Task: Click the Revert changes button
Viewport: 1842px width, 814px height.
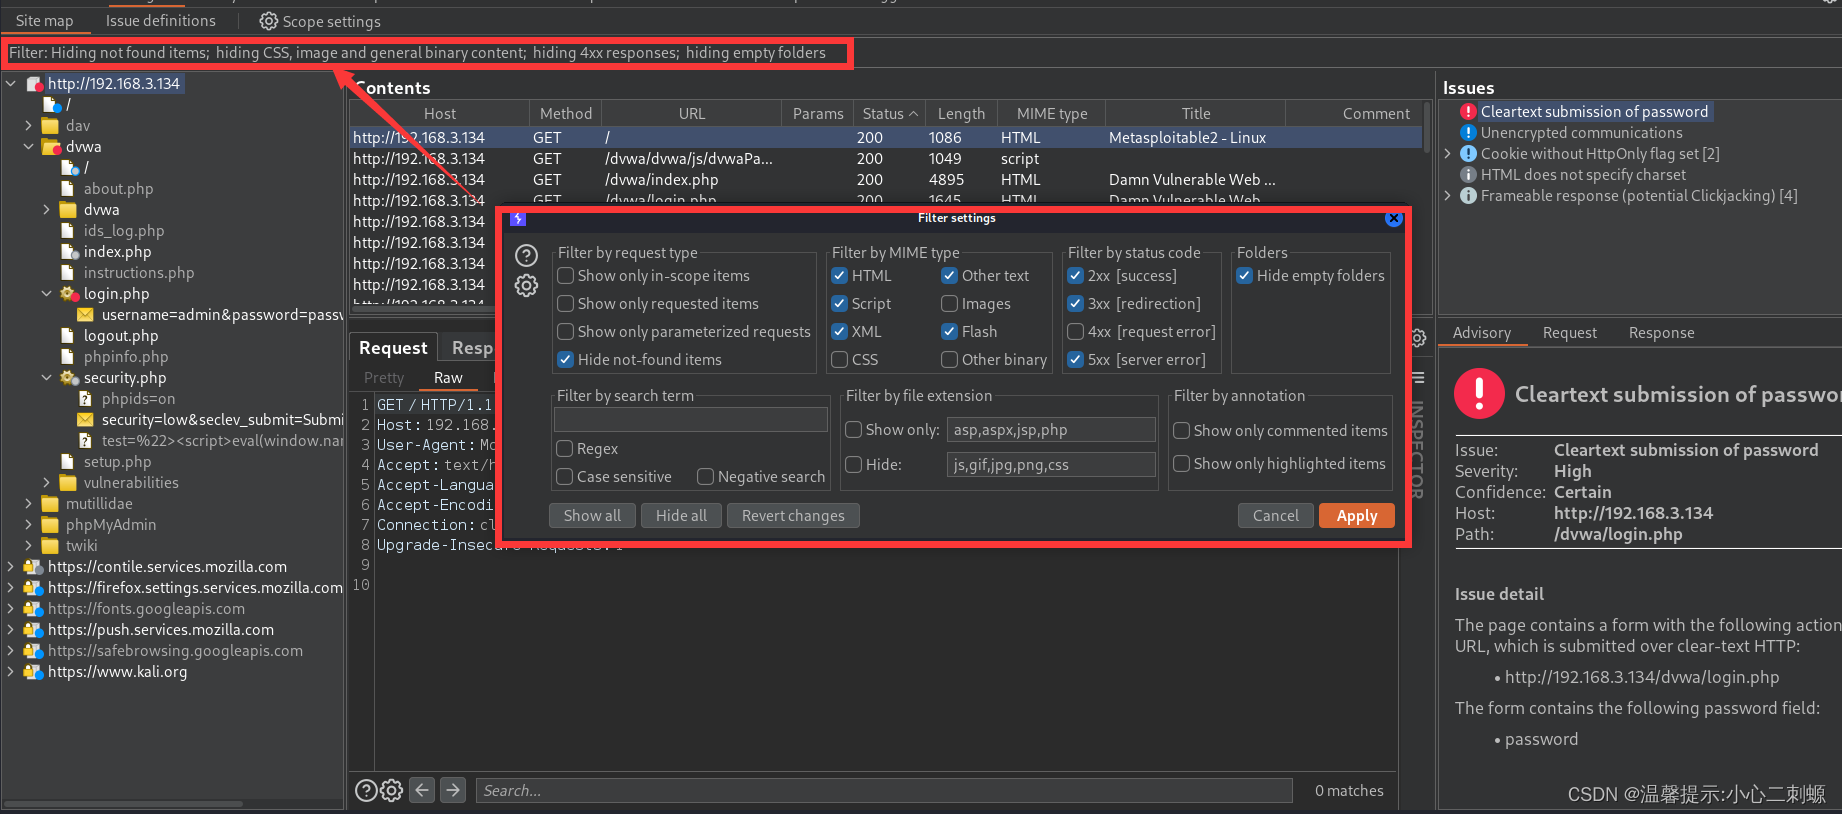Action: [x=793, y=516]
